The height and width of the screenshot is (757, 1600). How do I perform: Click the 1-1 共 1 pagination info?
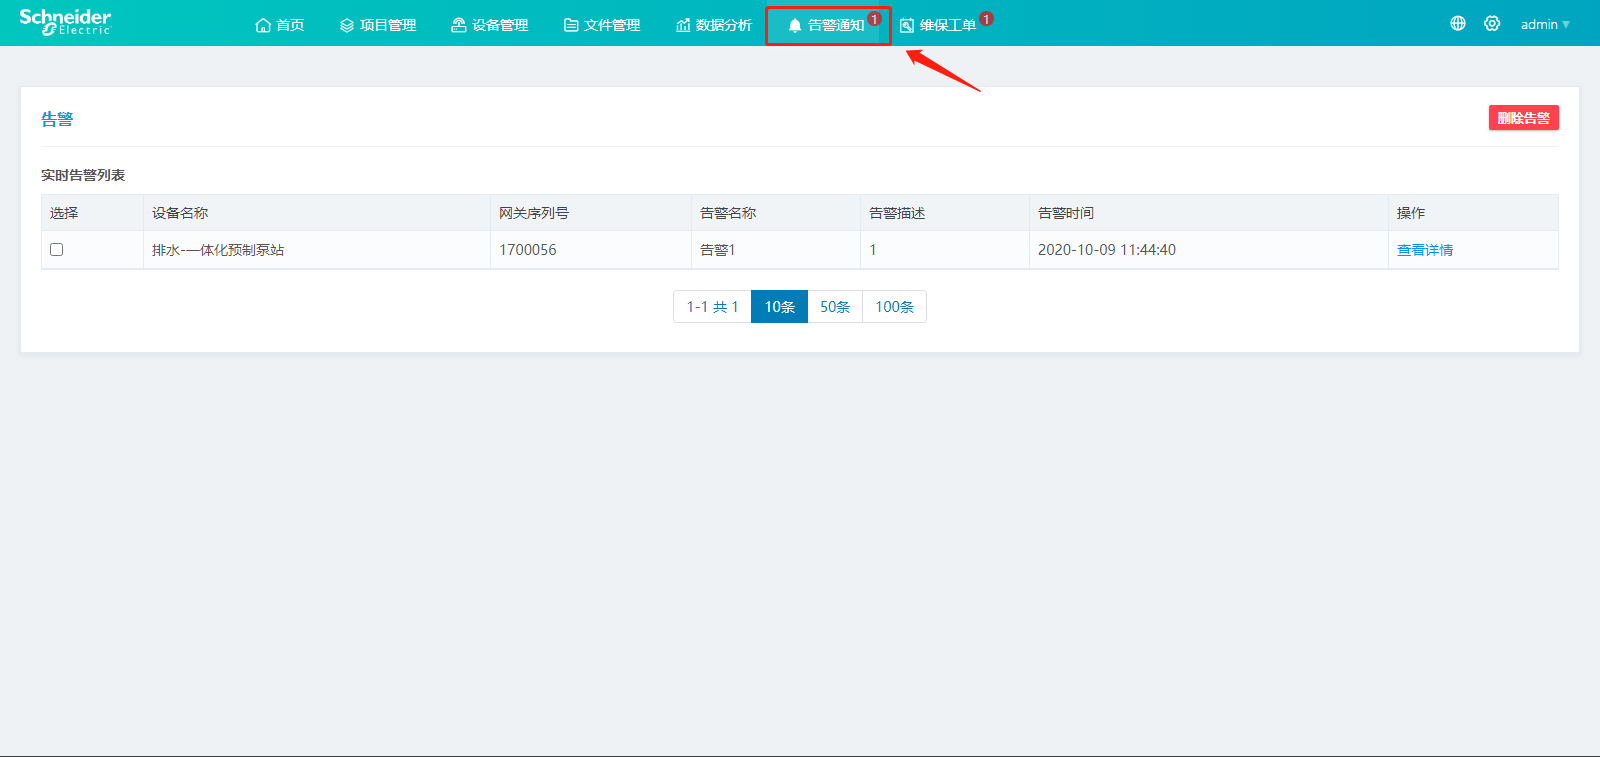point(712,307)
